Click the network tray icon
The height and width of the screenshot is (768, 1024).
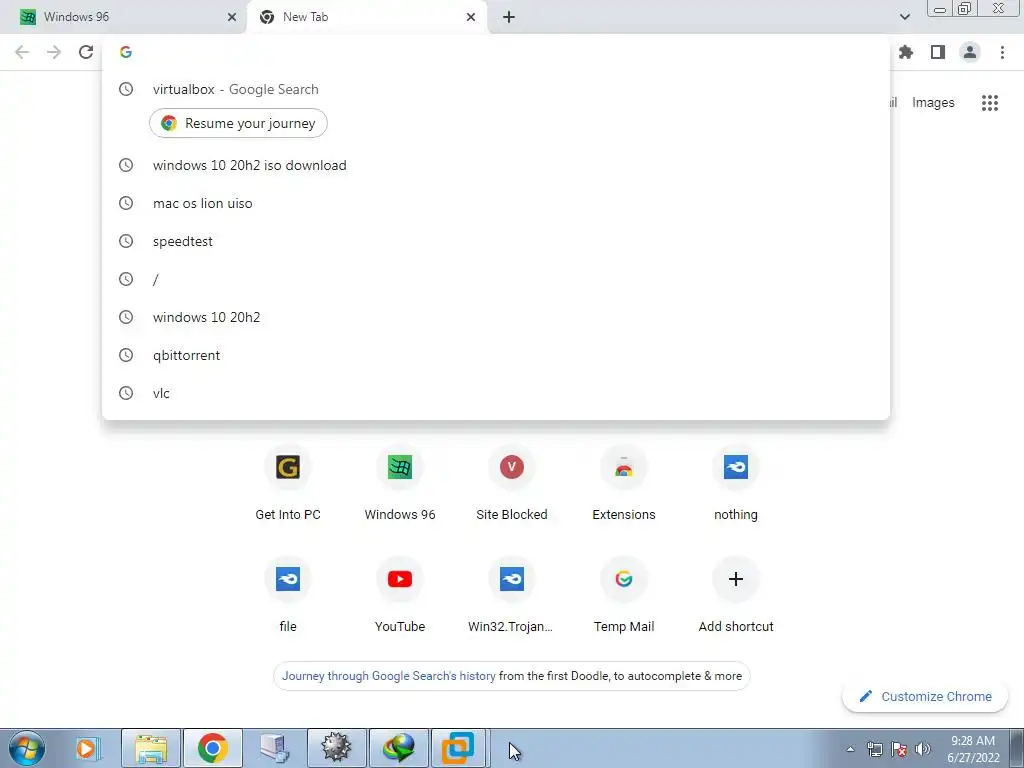pos(874,749)
